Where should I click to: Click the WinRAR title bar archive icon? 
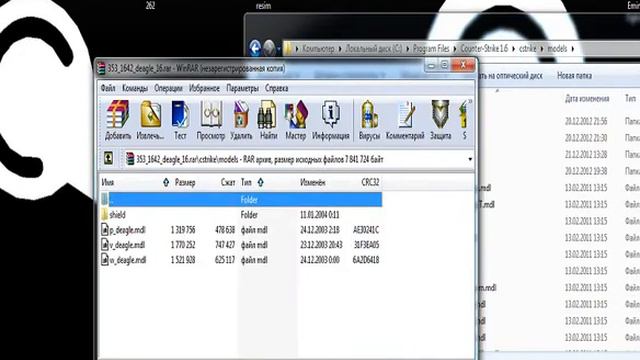102,69
